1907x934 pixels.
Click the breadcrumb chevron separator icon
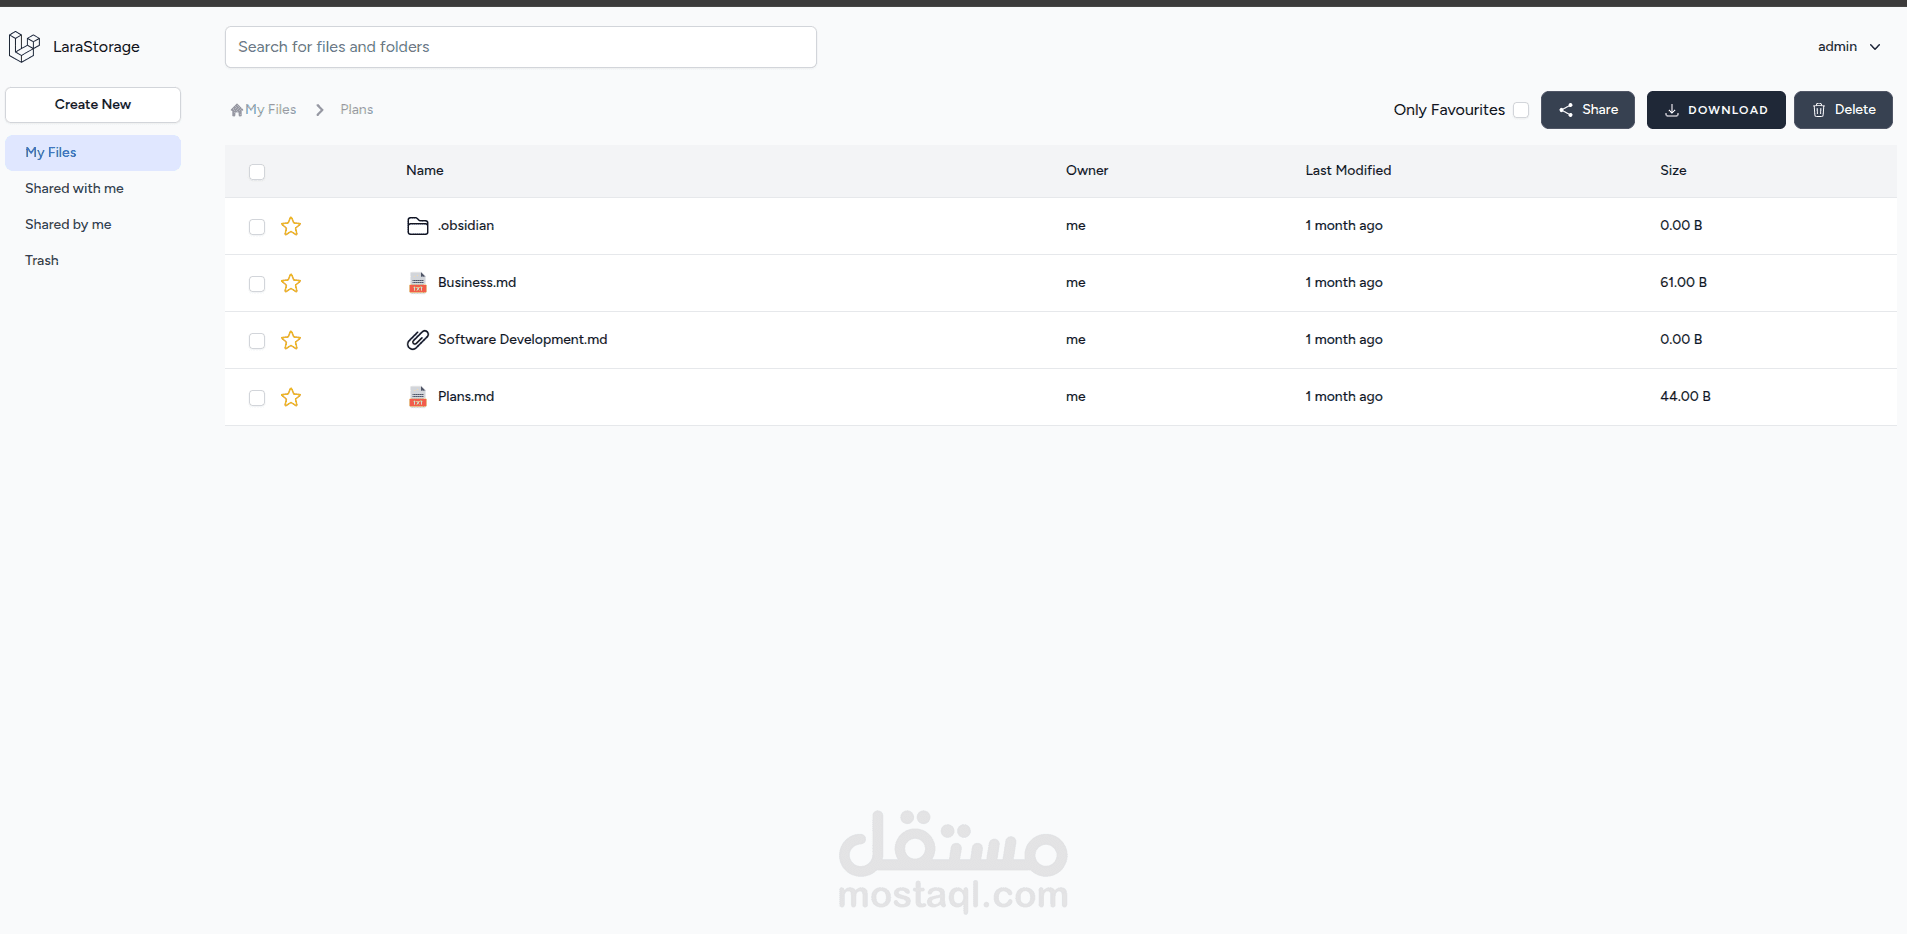tap(320, 110)
